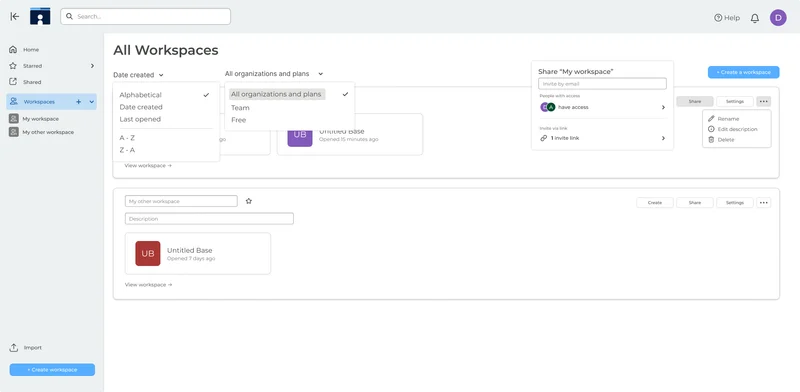Click Share button for My workspace
The width and height of the screenshot is (800, 392).
[x=694, y=102]
